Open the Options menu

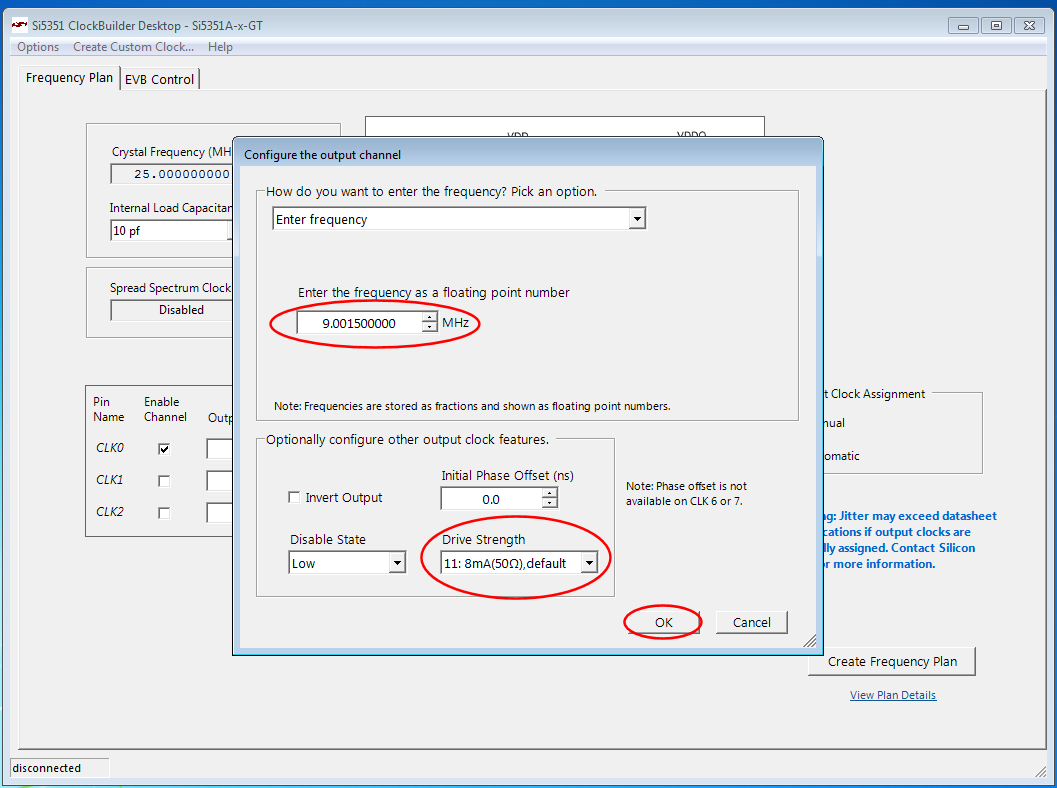tap(38, 47)
